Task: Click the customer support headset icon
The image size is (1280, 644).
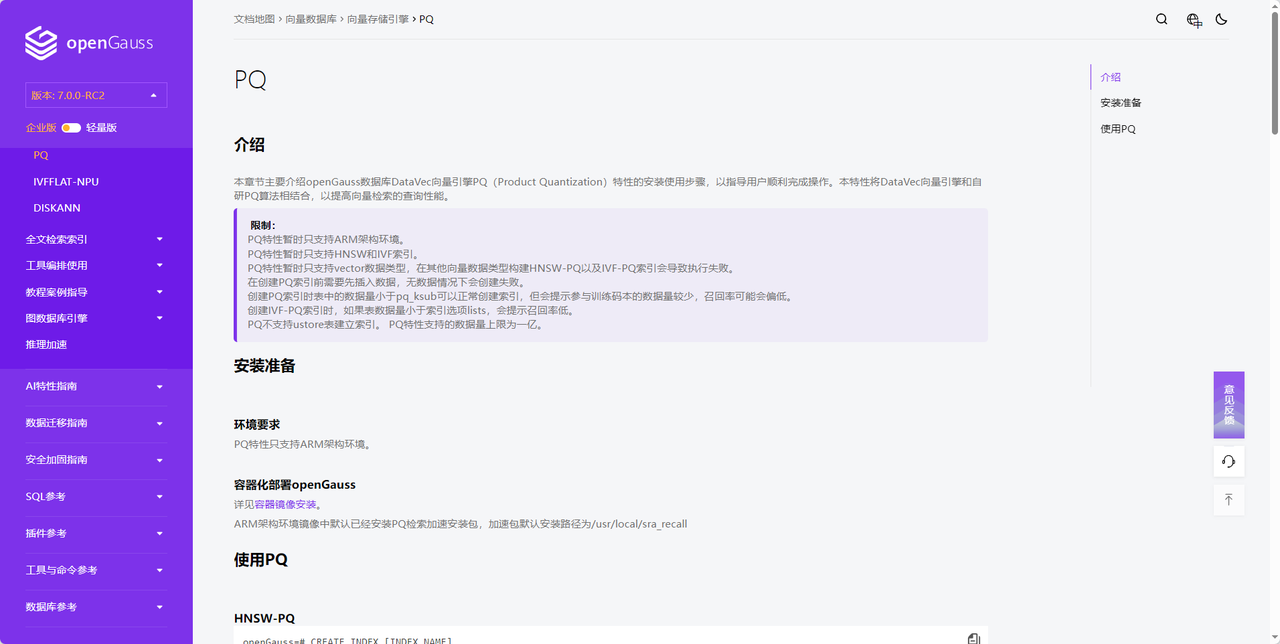Action: click(1228, 461)
